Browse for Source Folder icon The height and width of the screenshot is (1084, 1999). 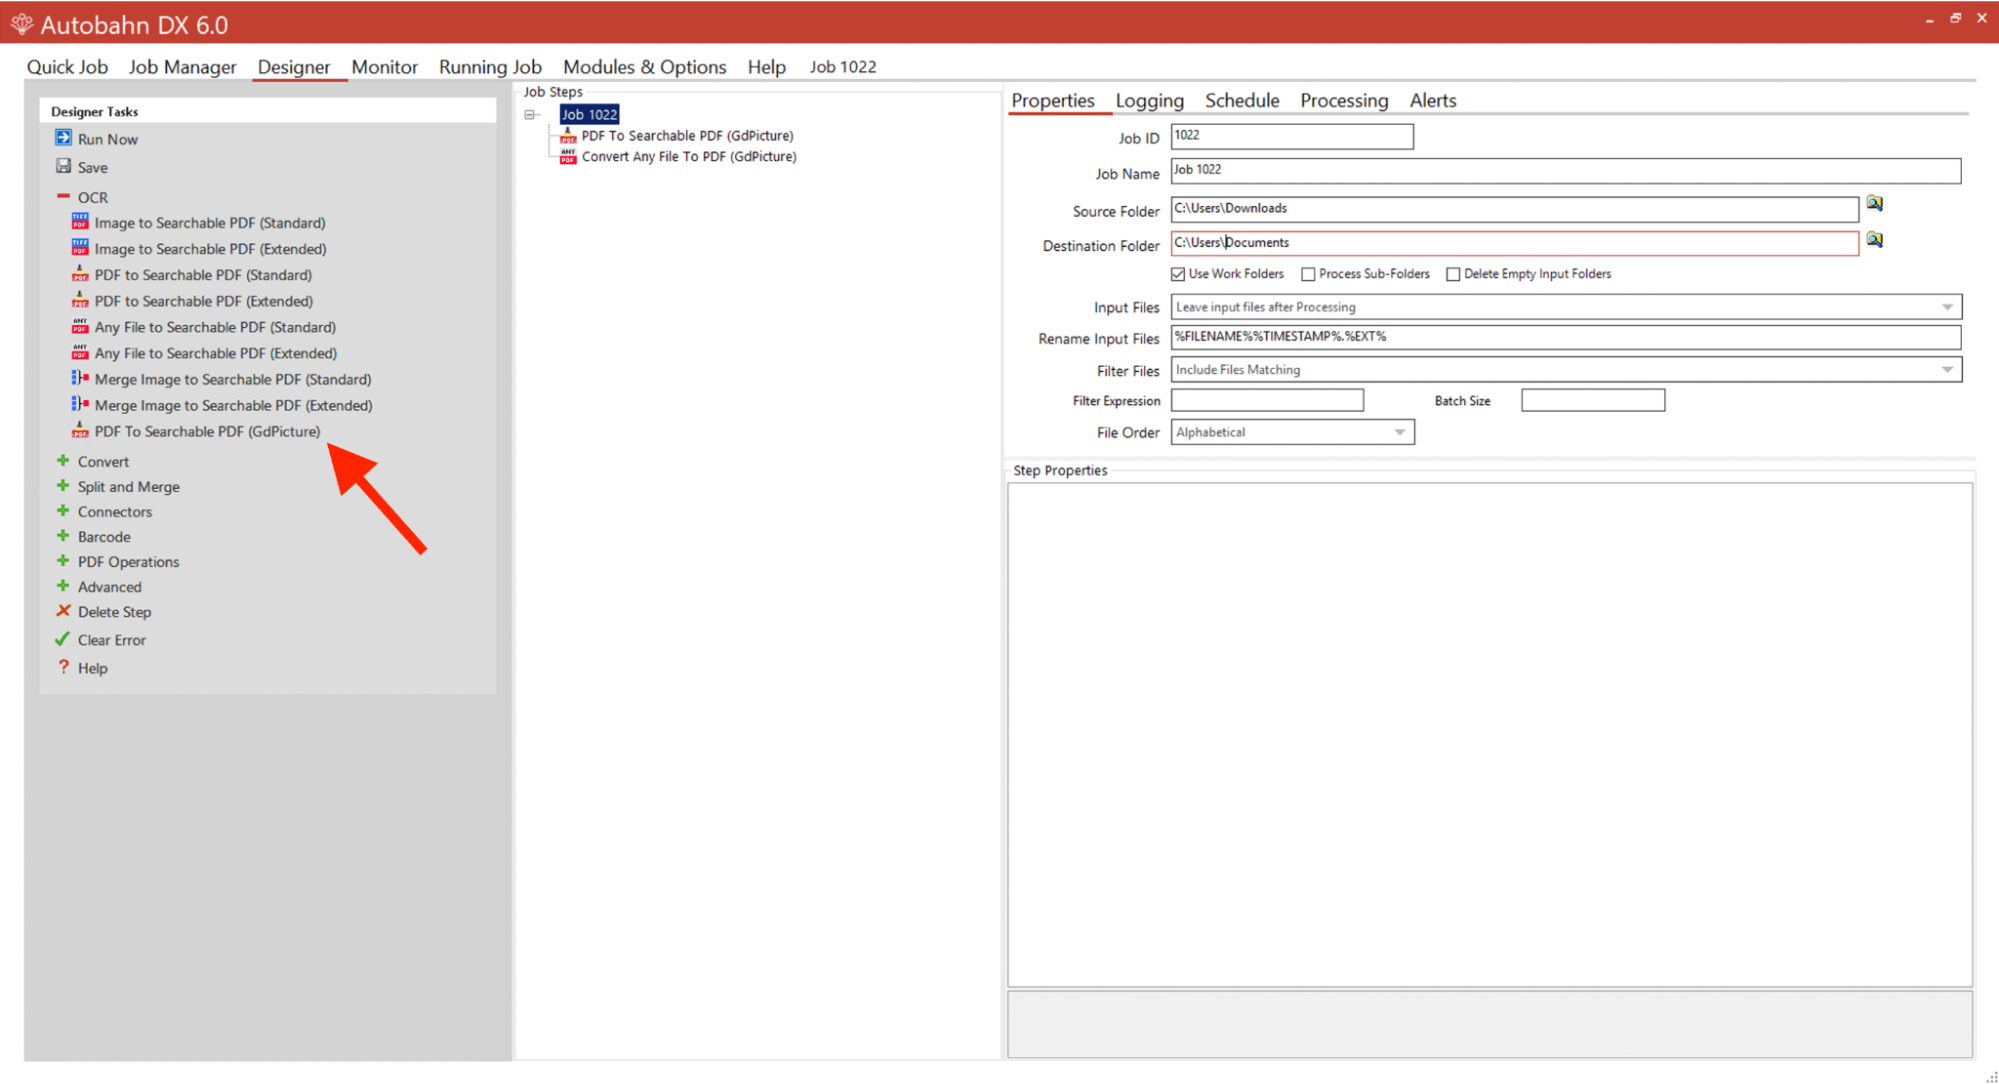[x=1874, y=204]
